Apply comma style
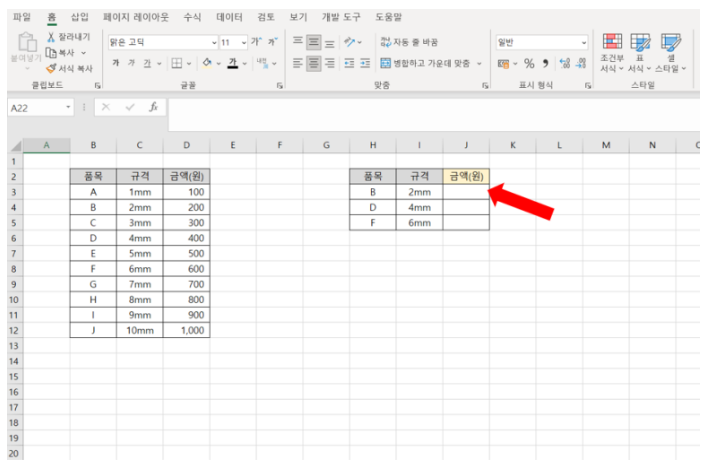The width and height of the screenshot is (710, 468). pos(546,63)
